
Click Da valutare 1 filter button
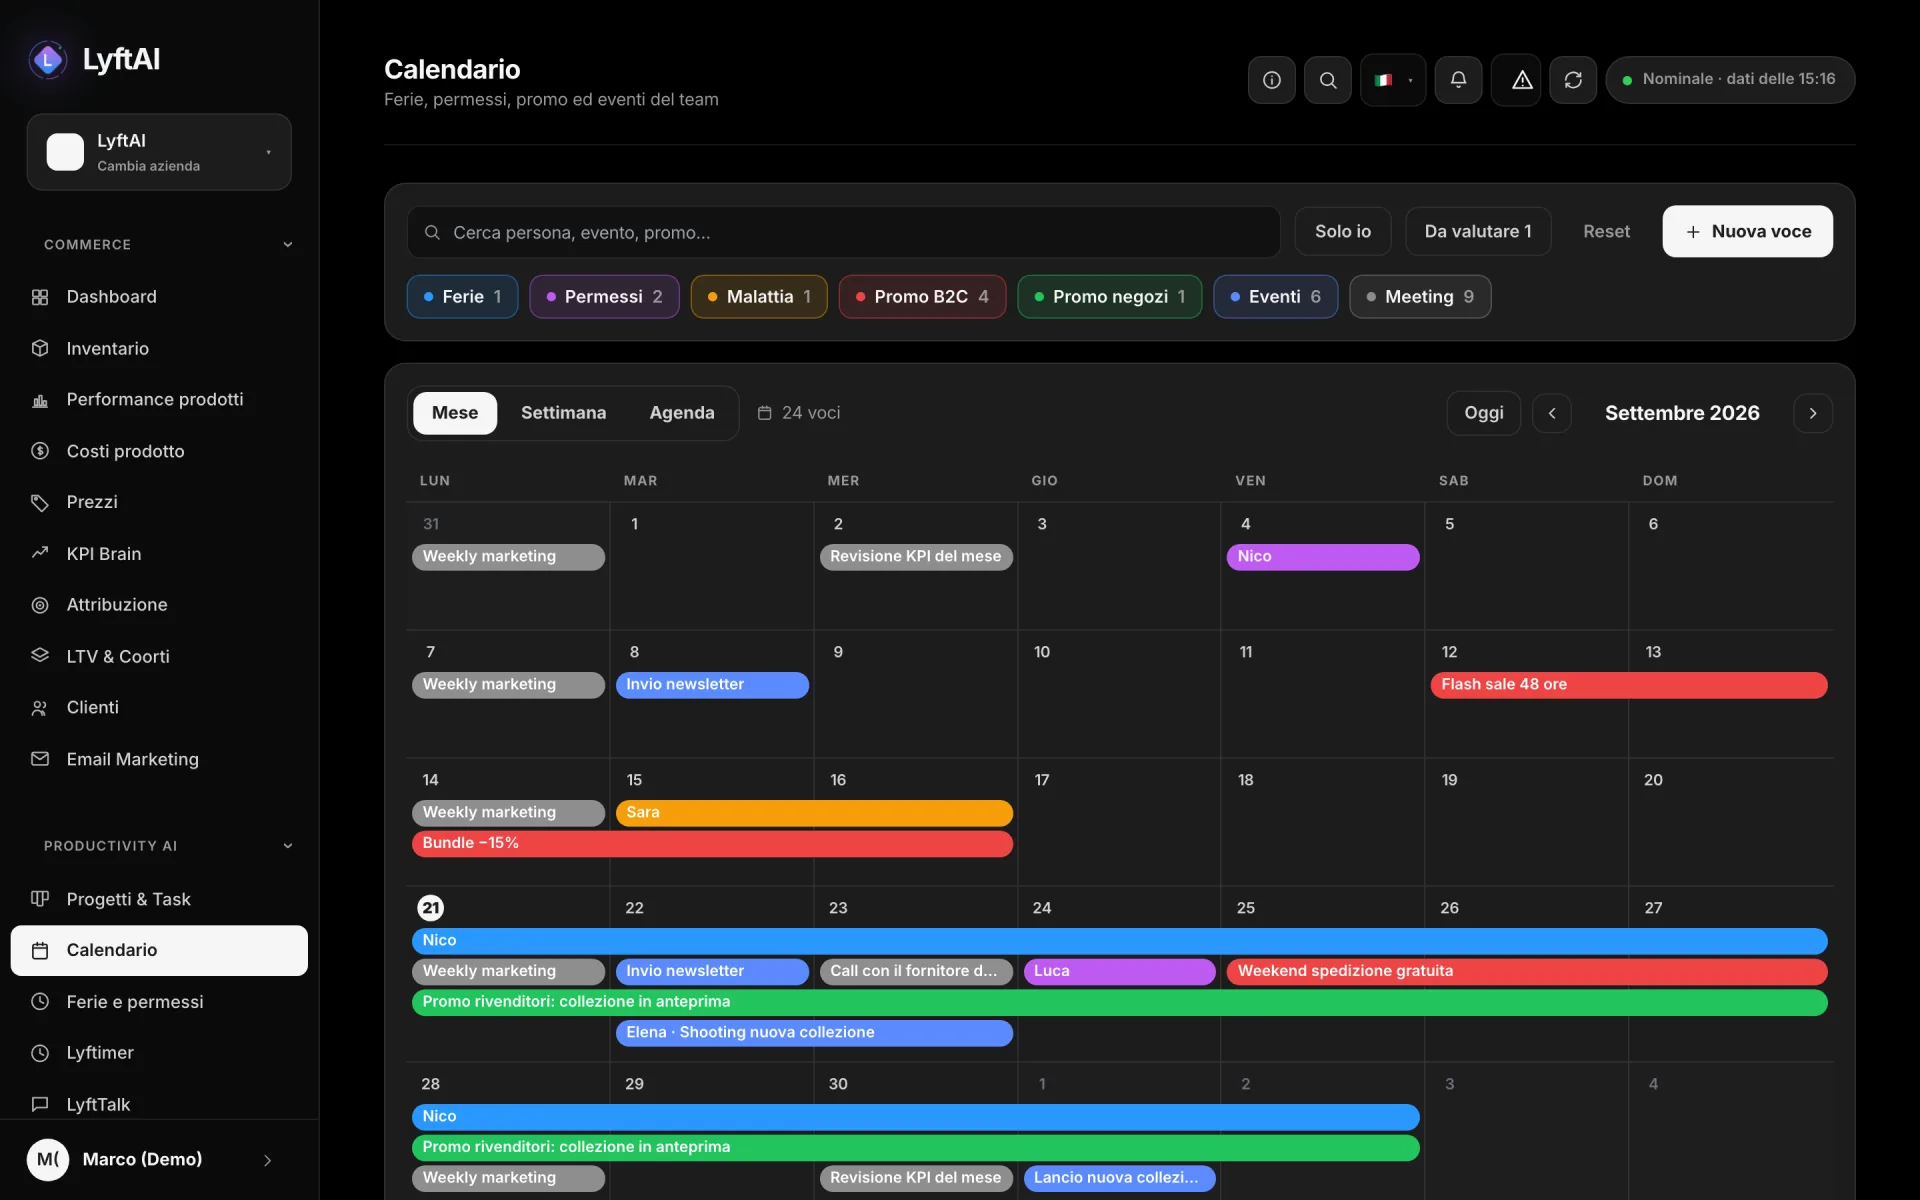click(1478, 232)
